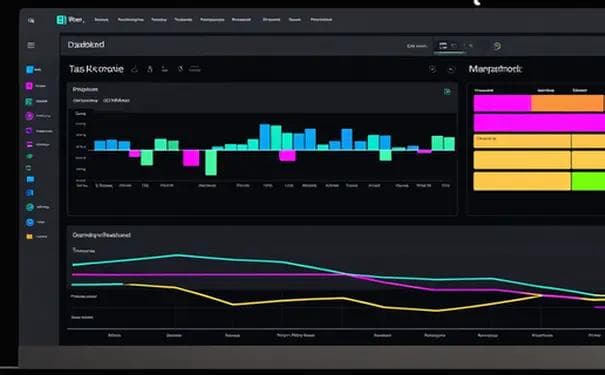Click the circular icon at header bar's right
Image resolution: width=605 pixels, height=375 pixels.
497,46
